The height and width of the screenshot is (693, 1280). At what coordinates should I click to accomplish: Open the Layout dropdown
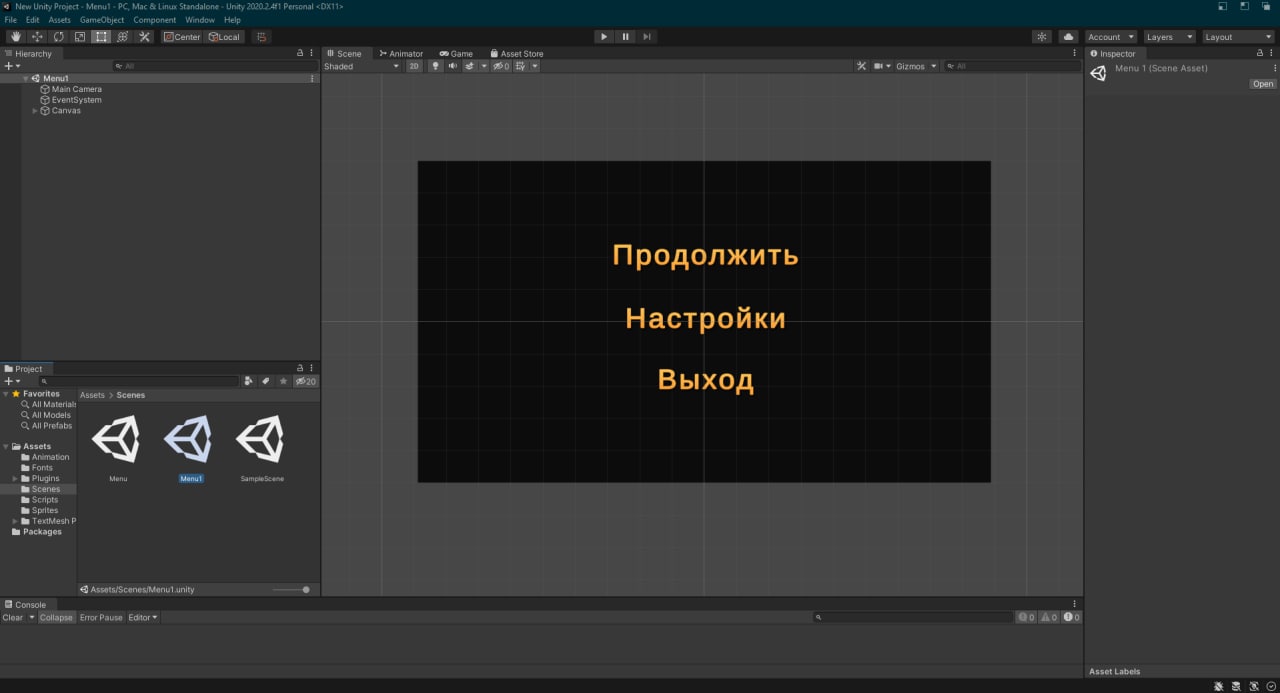coord(1237,37)
